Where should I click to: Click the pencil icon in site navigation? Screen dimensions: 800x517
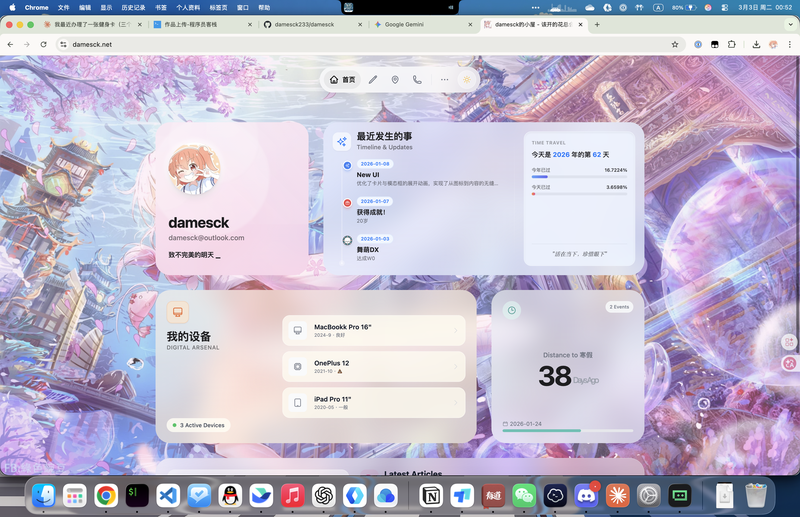pyautogui.click(x=373, y=79)
